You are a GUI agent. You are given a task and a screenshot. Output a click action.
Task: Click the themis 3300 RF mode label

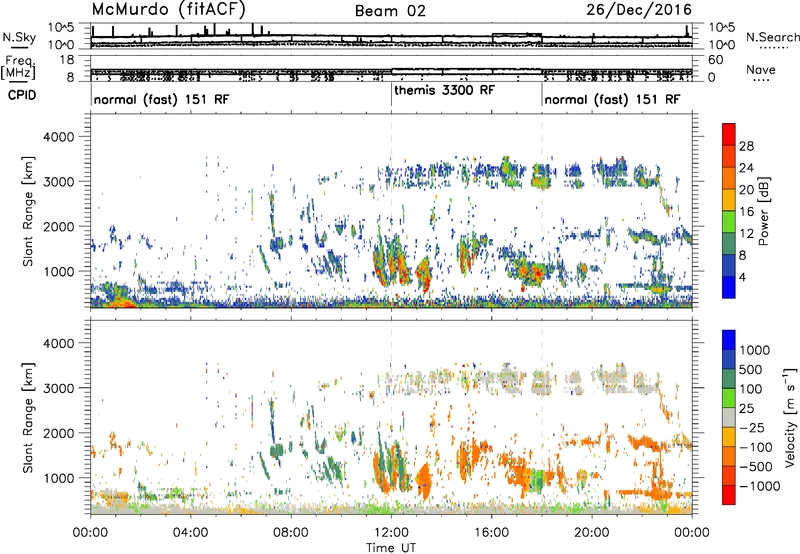444,90
